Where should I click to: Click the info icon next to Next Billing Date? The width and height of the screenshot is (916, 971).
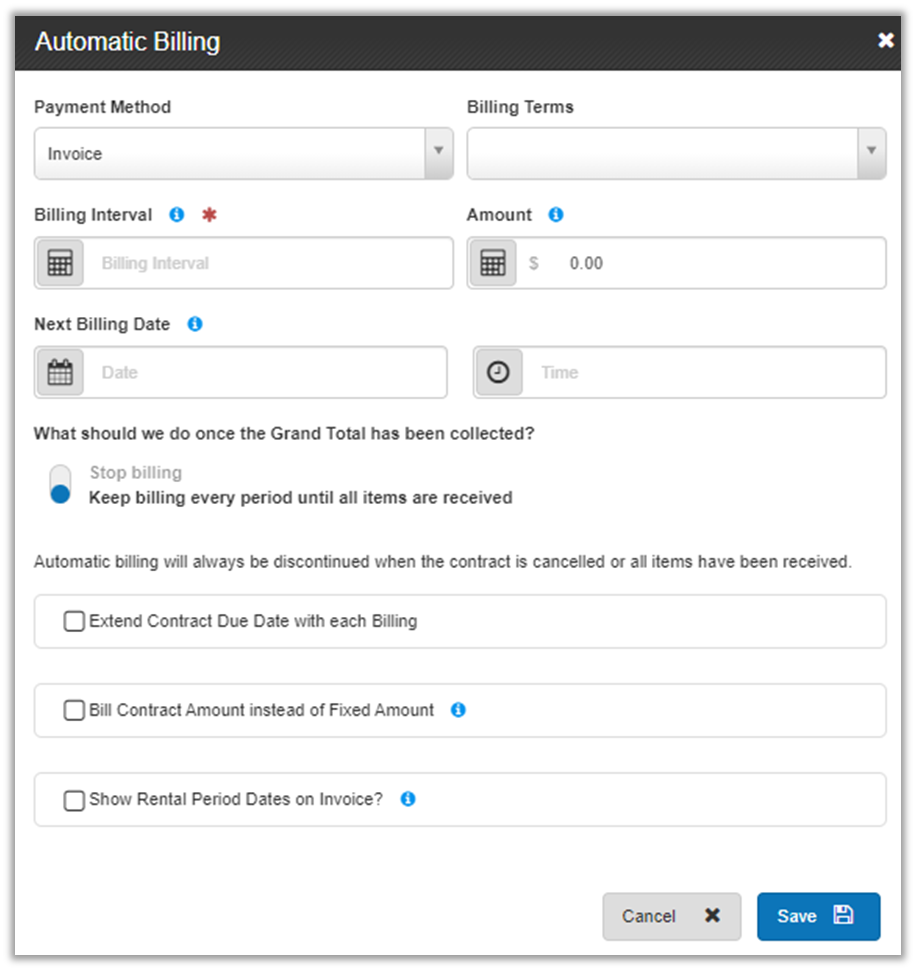tap(195, 324)
